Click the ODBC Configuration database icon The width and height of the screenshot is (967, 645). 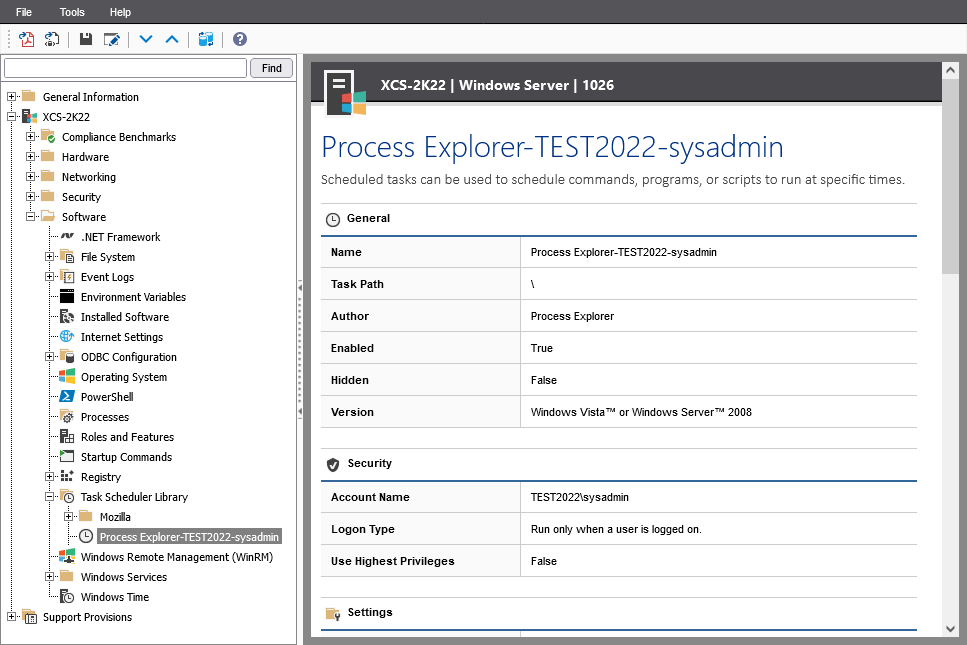pyautogui.click(x=67, y=357)
